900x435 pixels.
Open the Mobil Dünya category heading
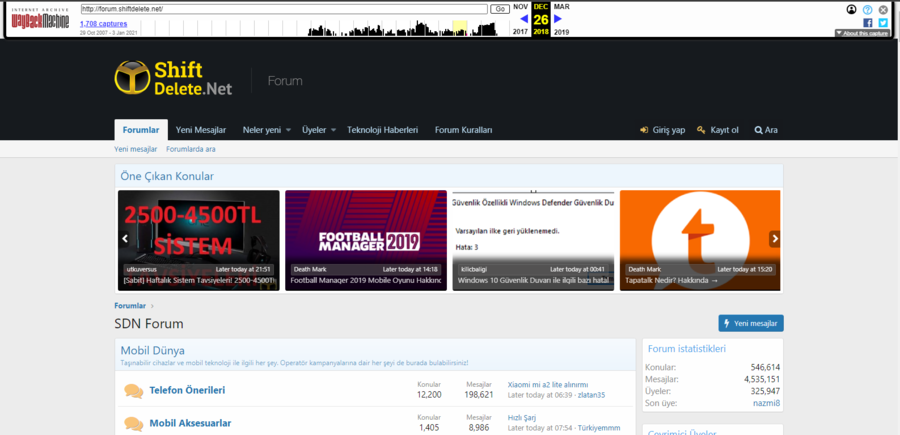click(x=153, y=351)
